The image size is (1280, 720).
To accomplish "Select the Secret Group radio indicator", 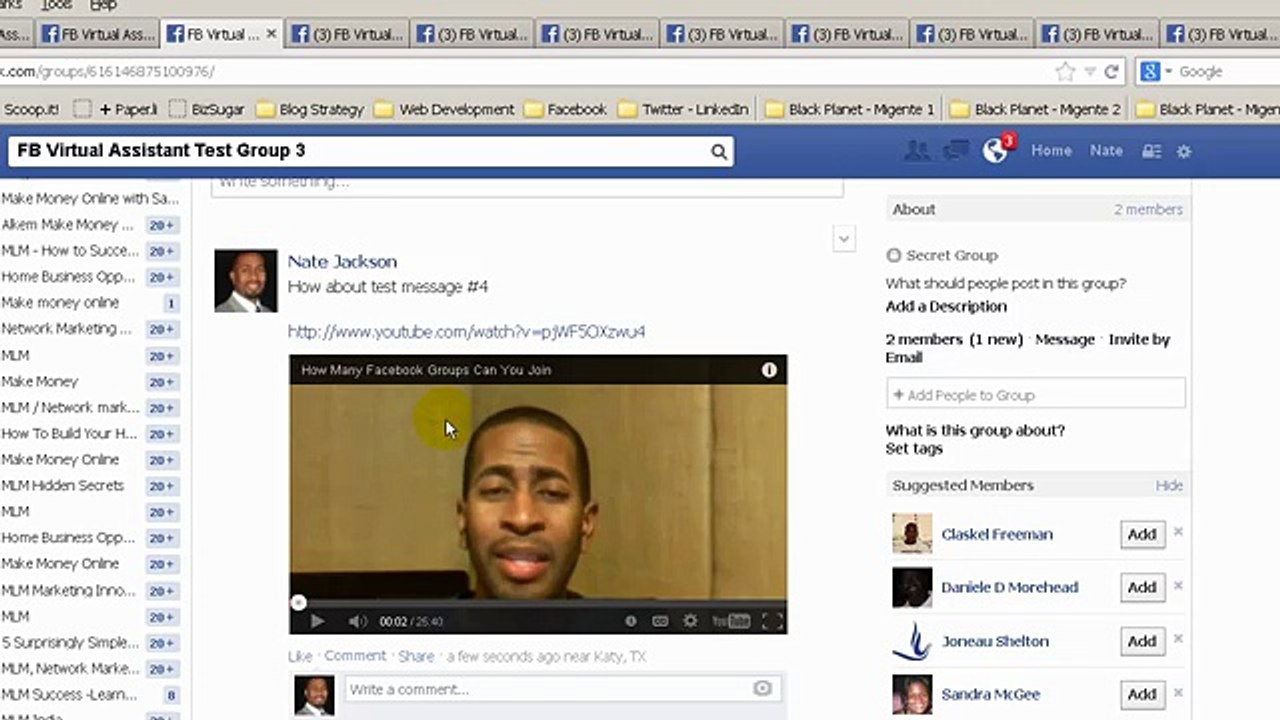I will [x=894, y=256].
